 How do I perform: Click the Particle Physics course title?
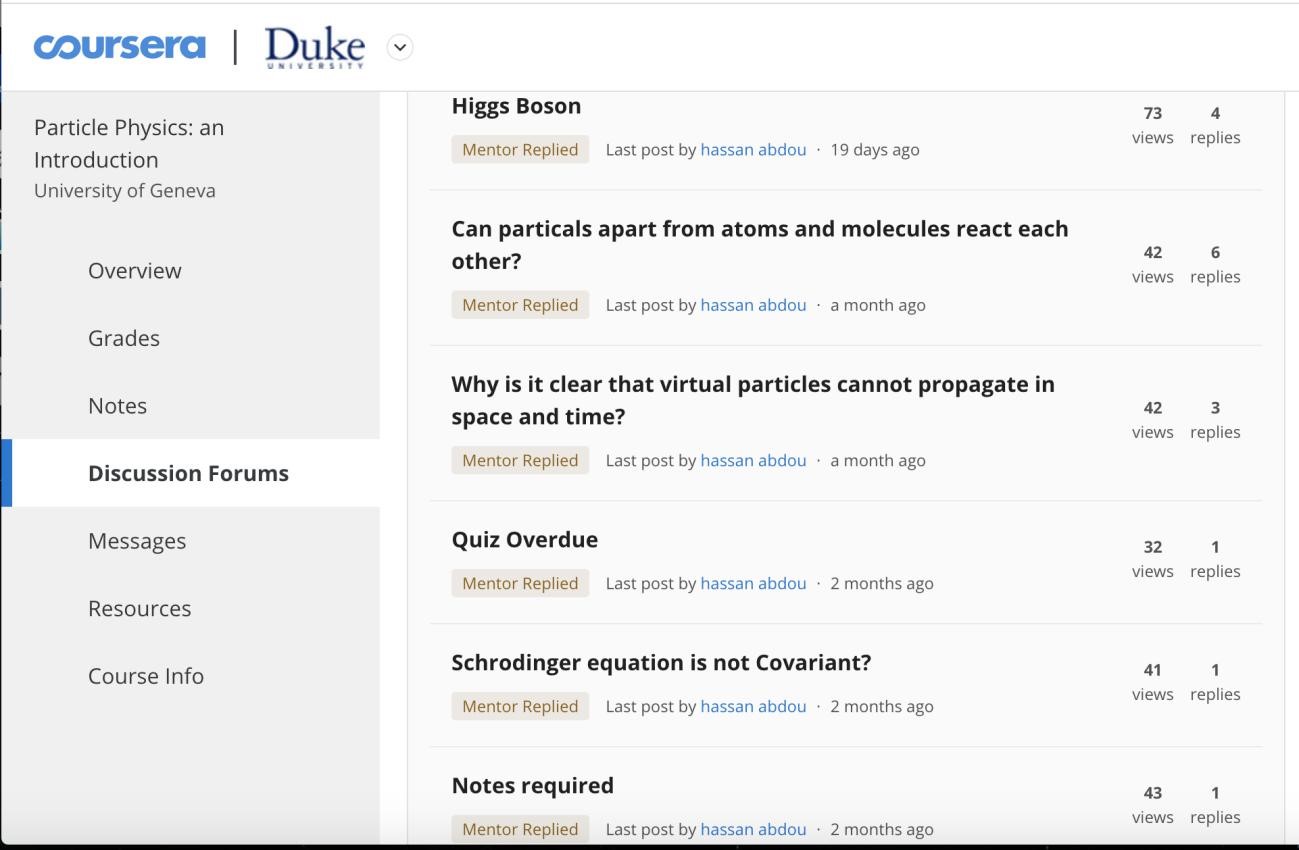click(129, 143)
